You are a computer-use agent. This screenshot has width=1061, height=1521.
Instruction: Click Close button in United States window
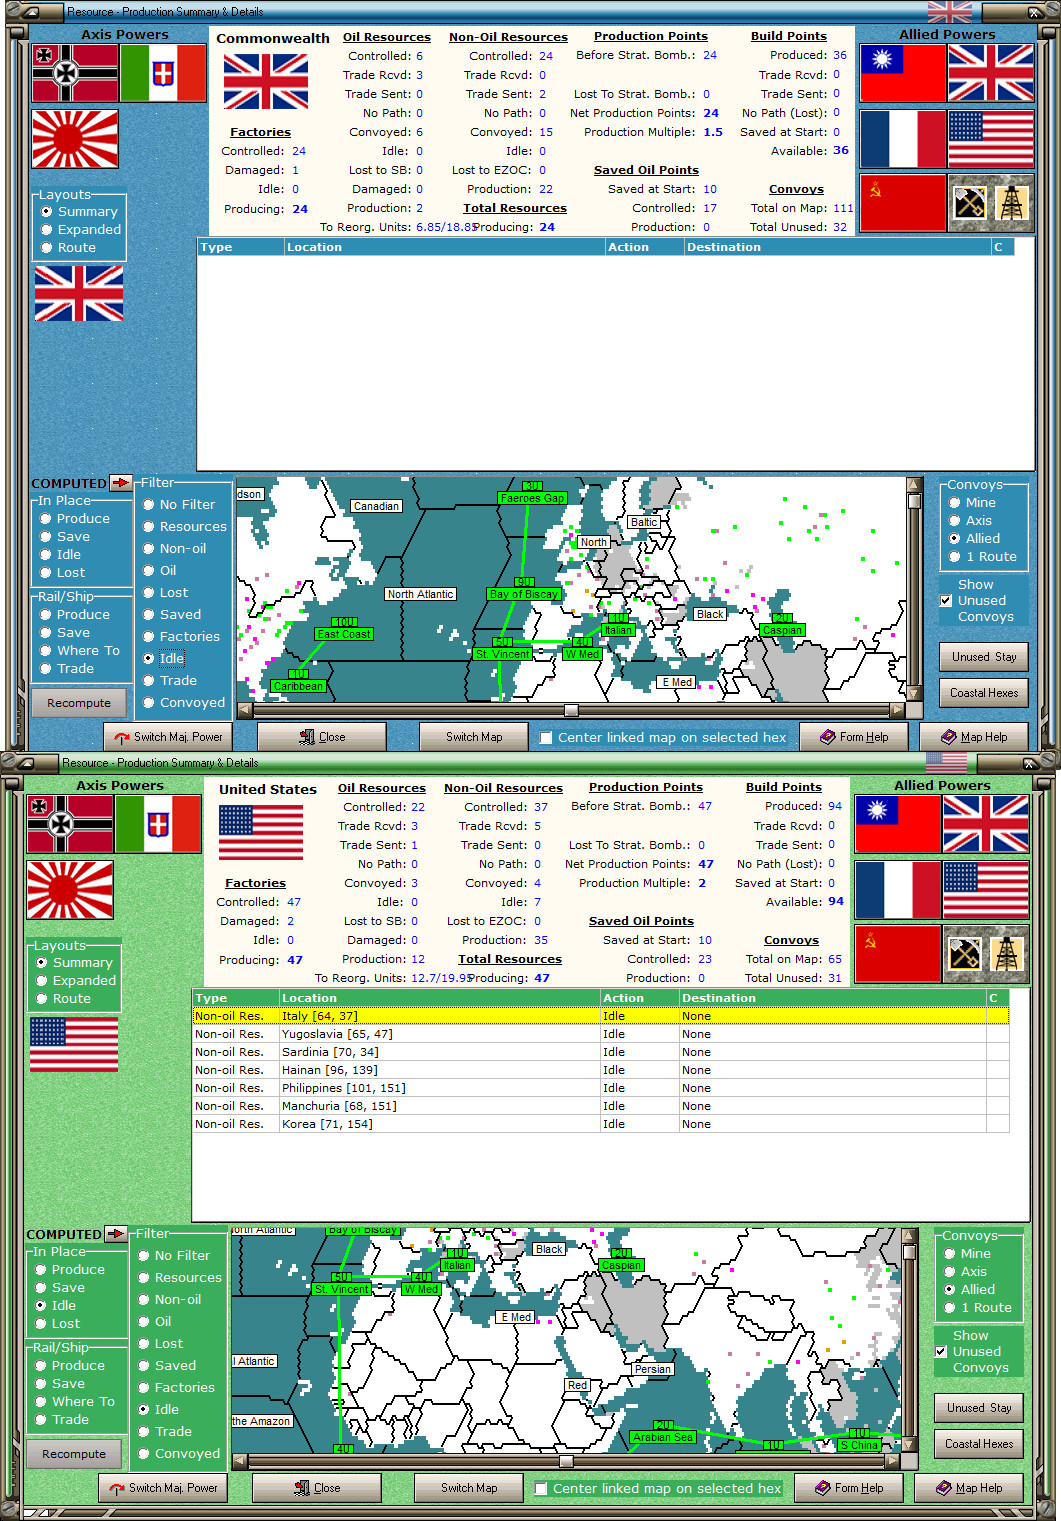[317, 1488]
